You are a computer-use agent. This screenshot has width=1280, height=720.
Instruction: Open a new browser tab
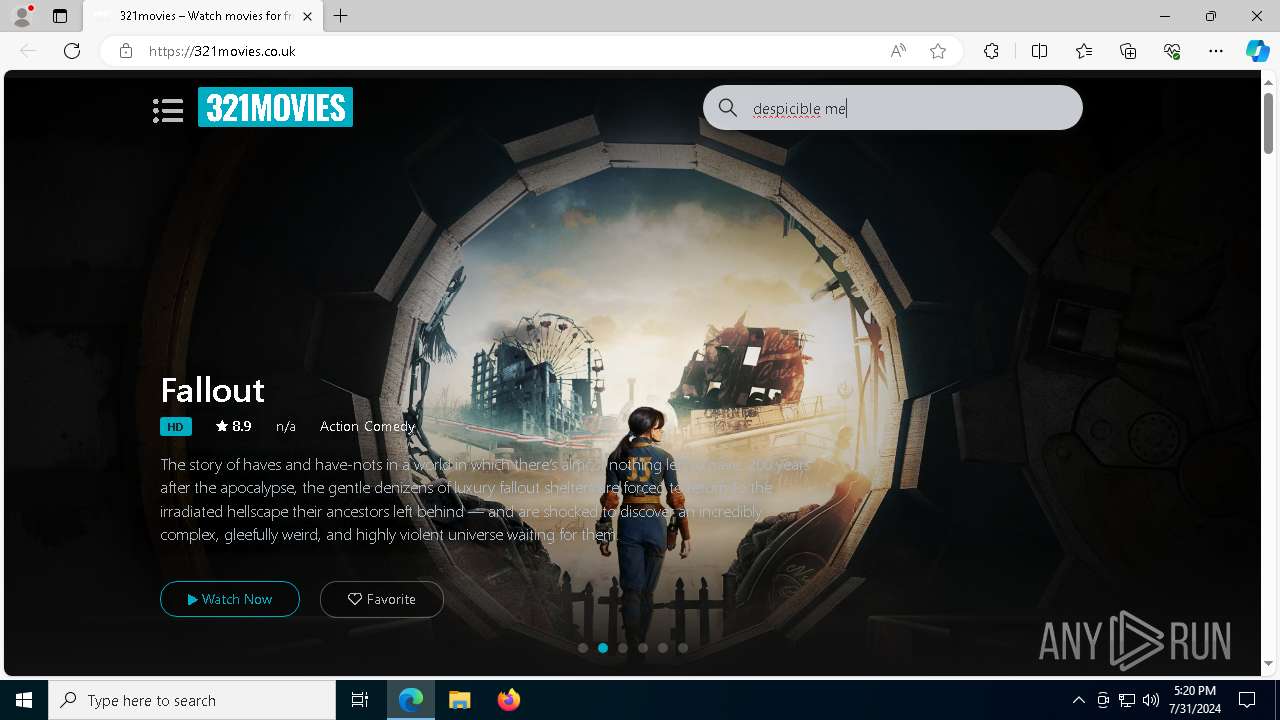tap(341, 16)
